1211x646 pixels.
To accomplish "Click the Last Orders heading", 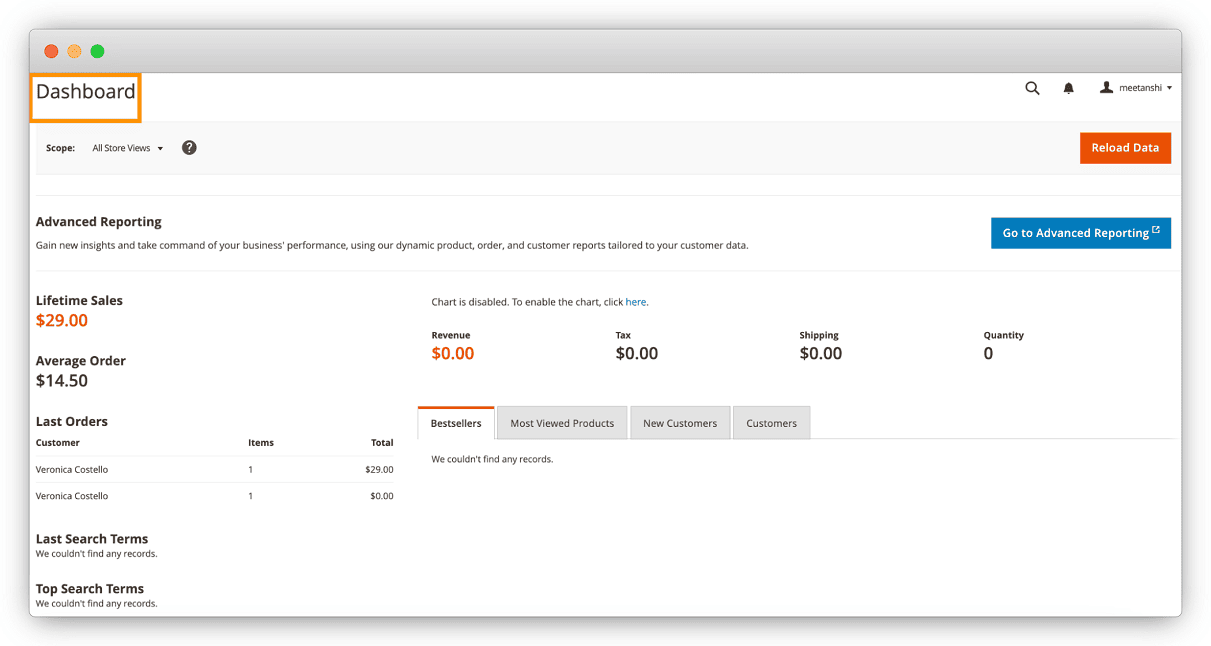I will coord(72,421).
